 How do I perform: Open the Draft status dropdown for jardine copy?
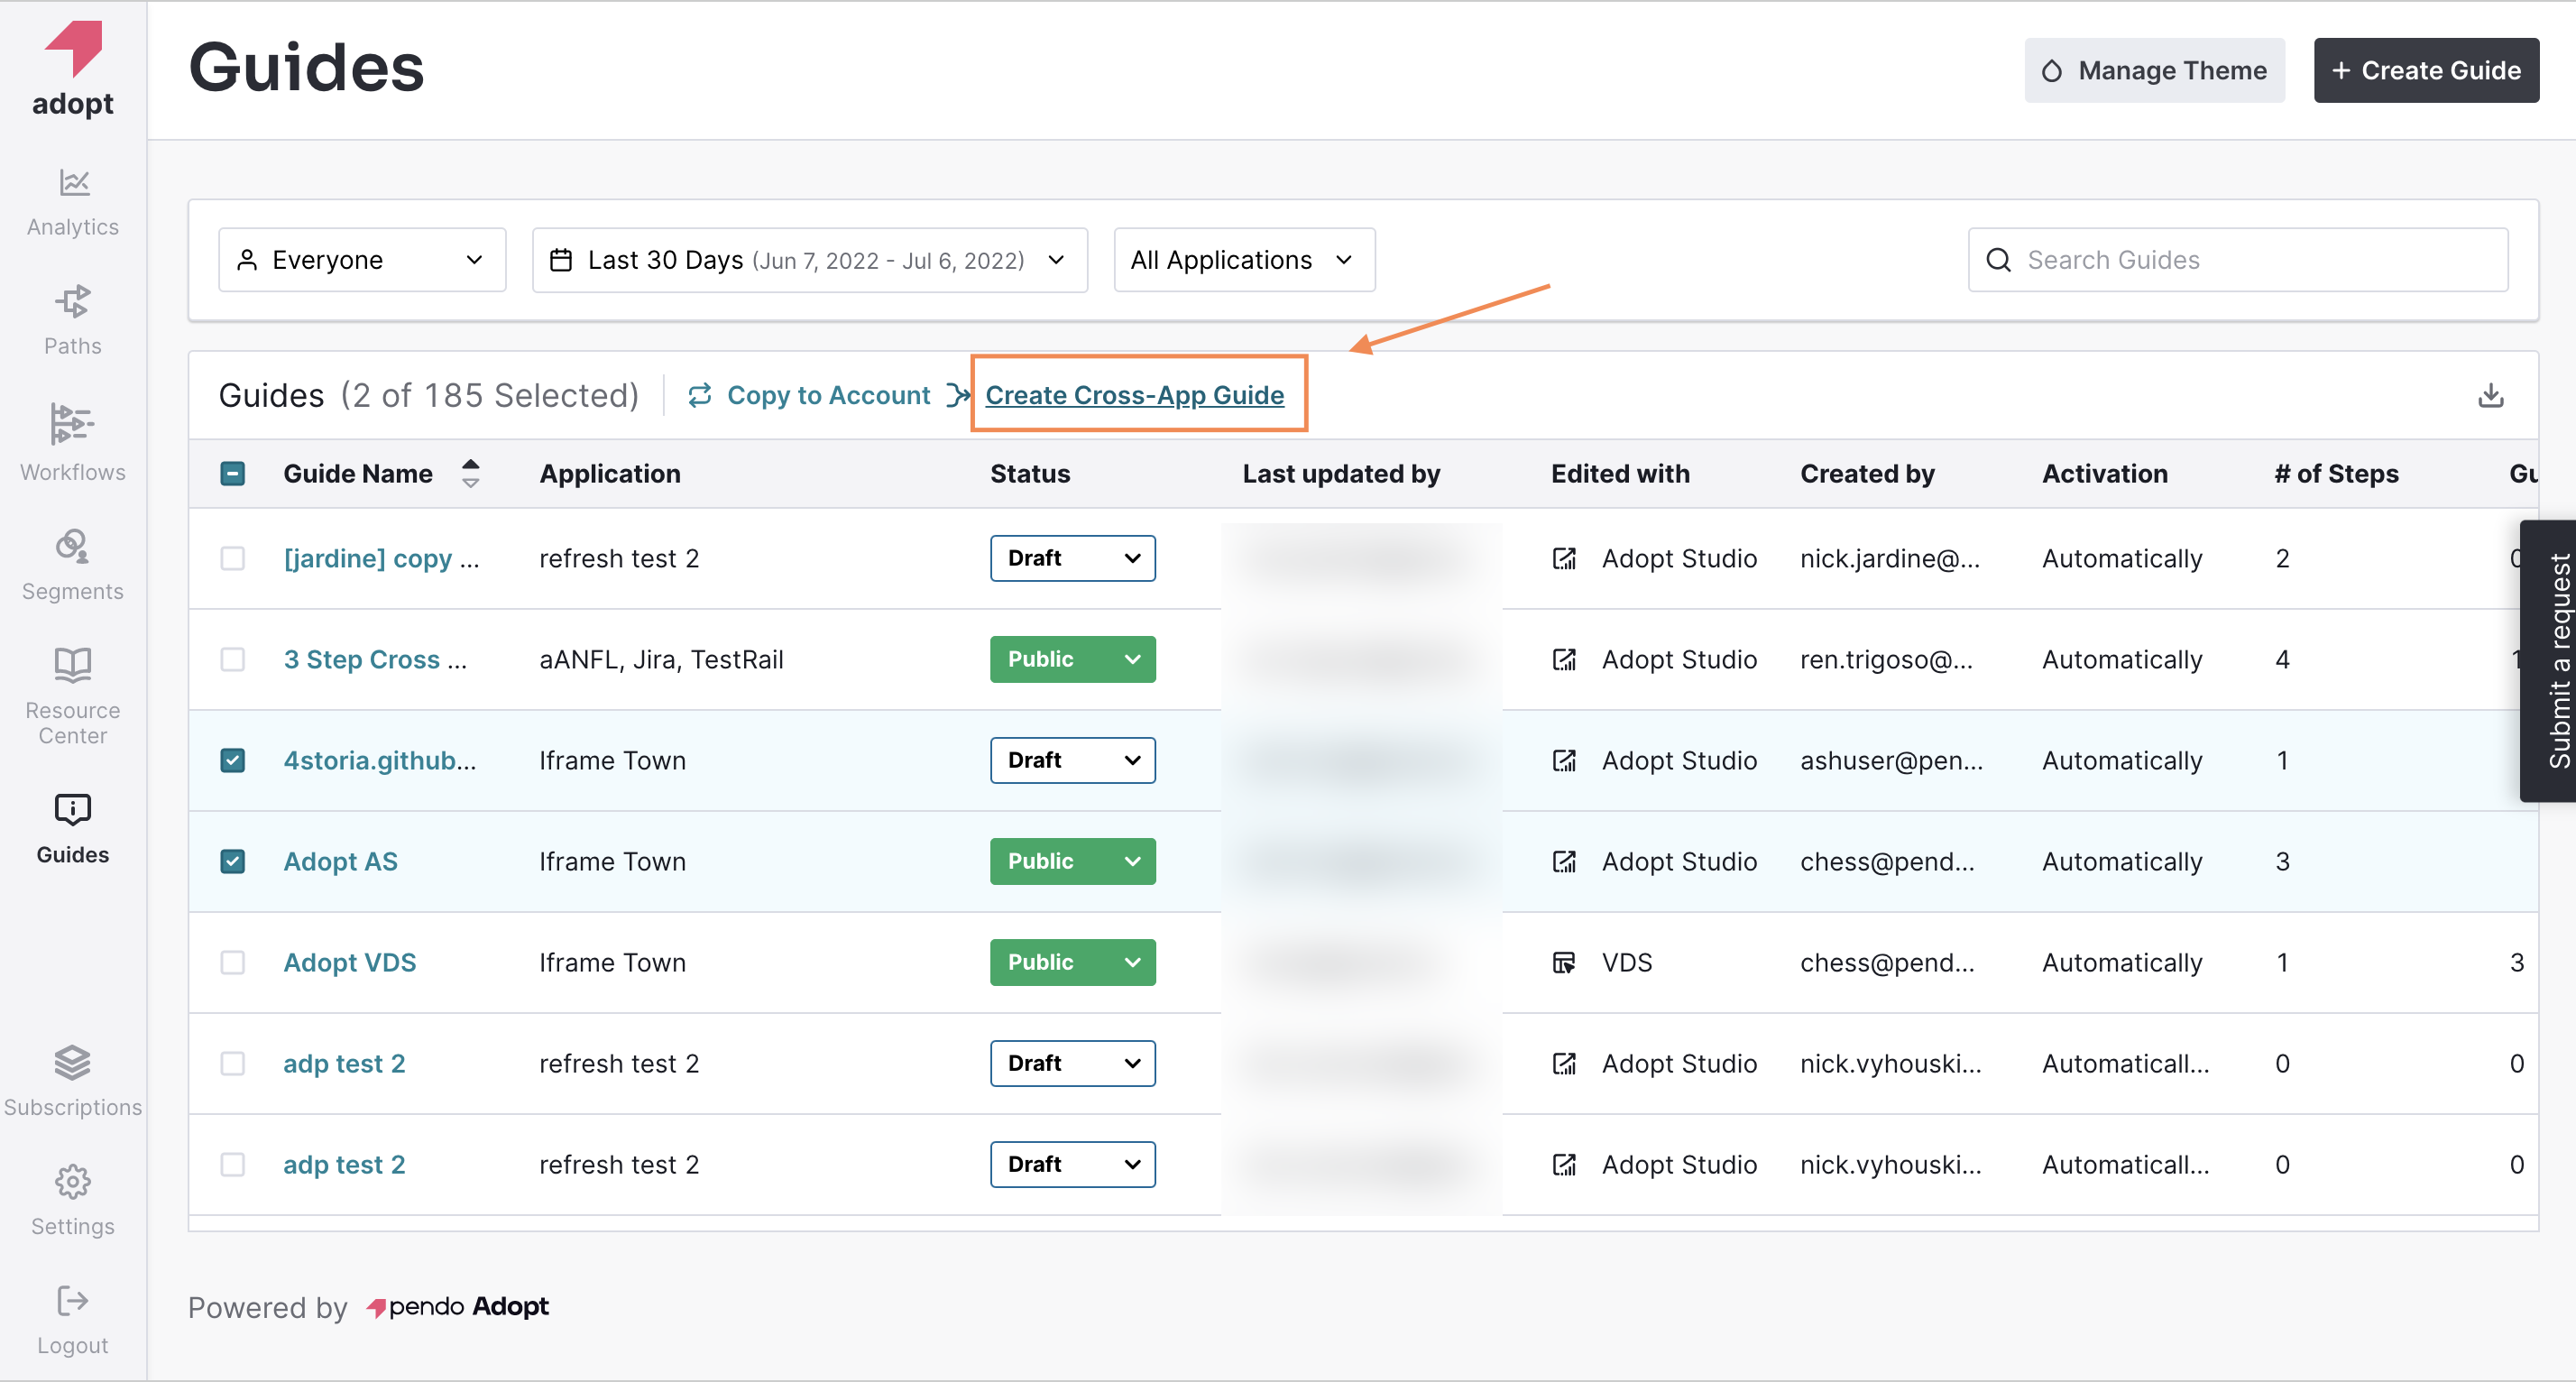click(x=1073, y=558)
